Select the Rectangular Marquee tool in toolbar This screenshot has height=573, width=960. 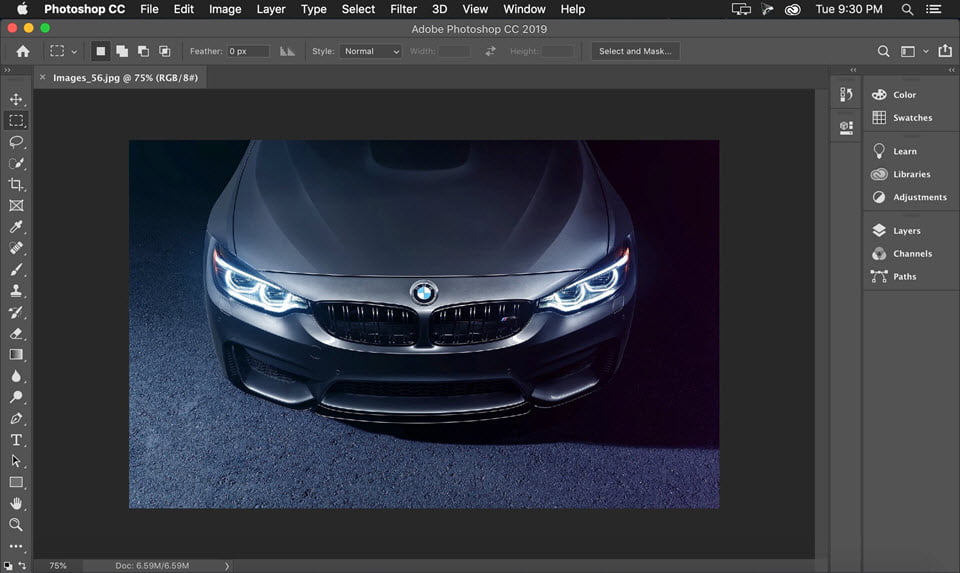tap(16, 121)
